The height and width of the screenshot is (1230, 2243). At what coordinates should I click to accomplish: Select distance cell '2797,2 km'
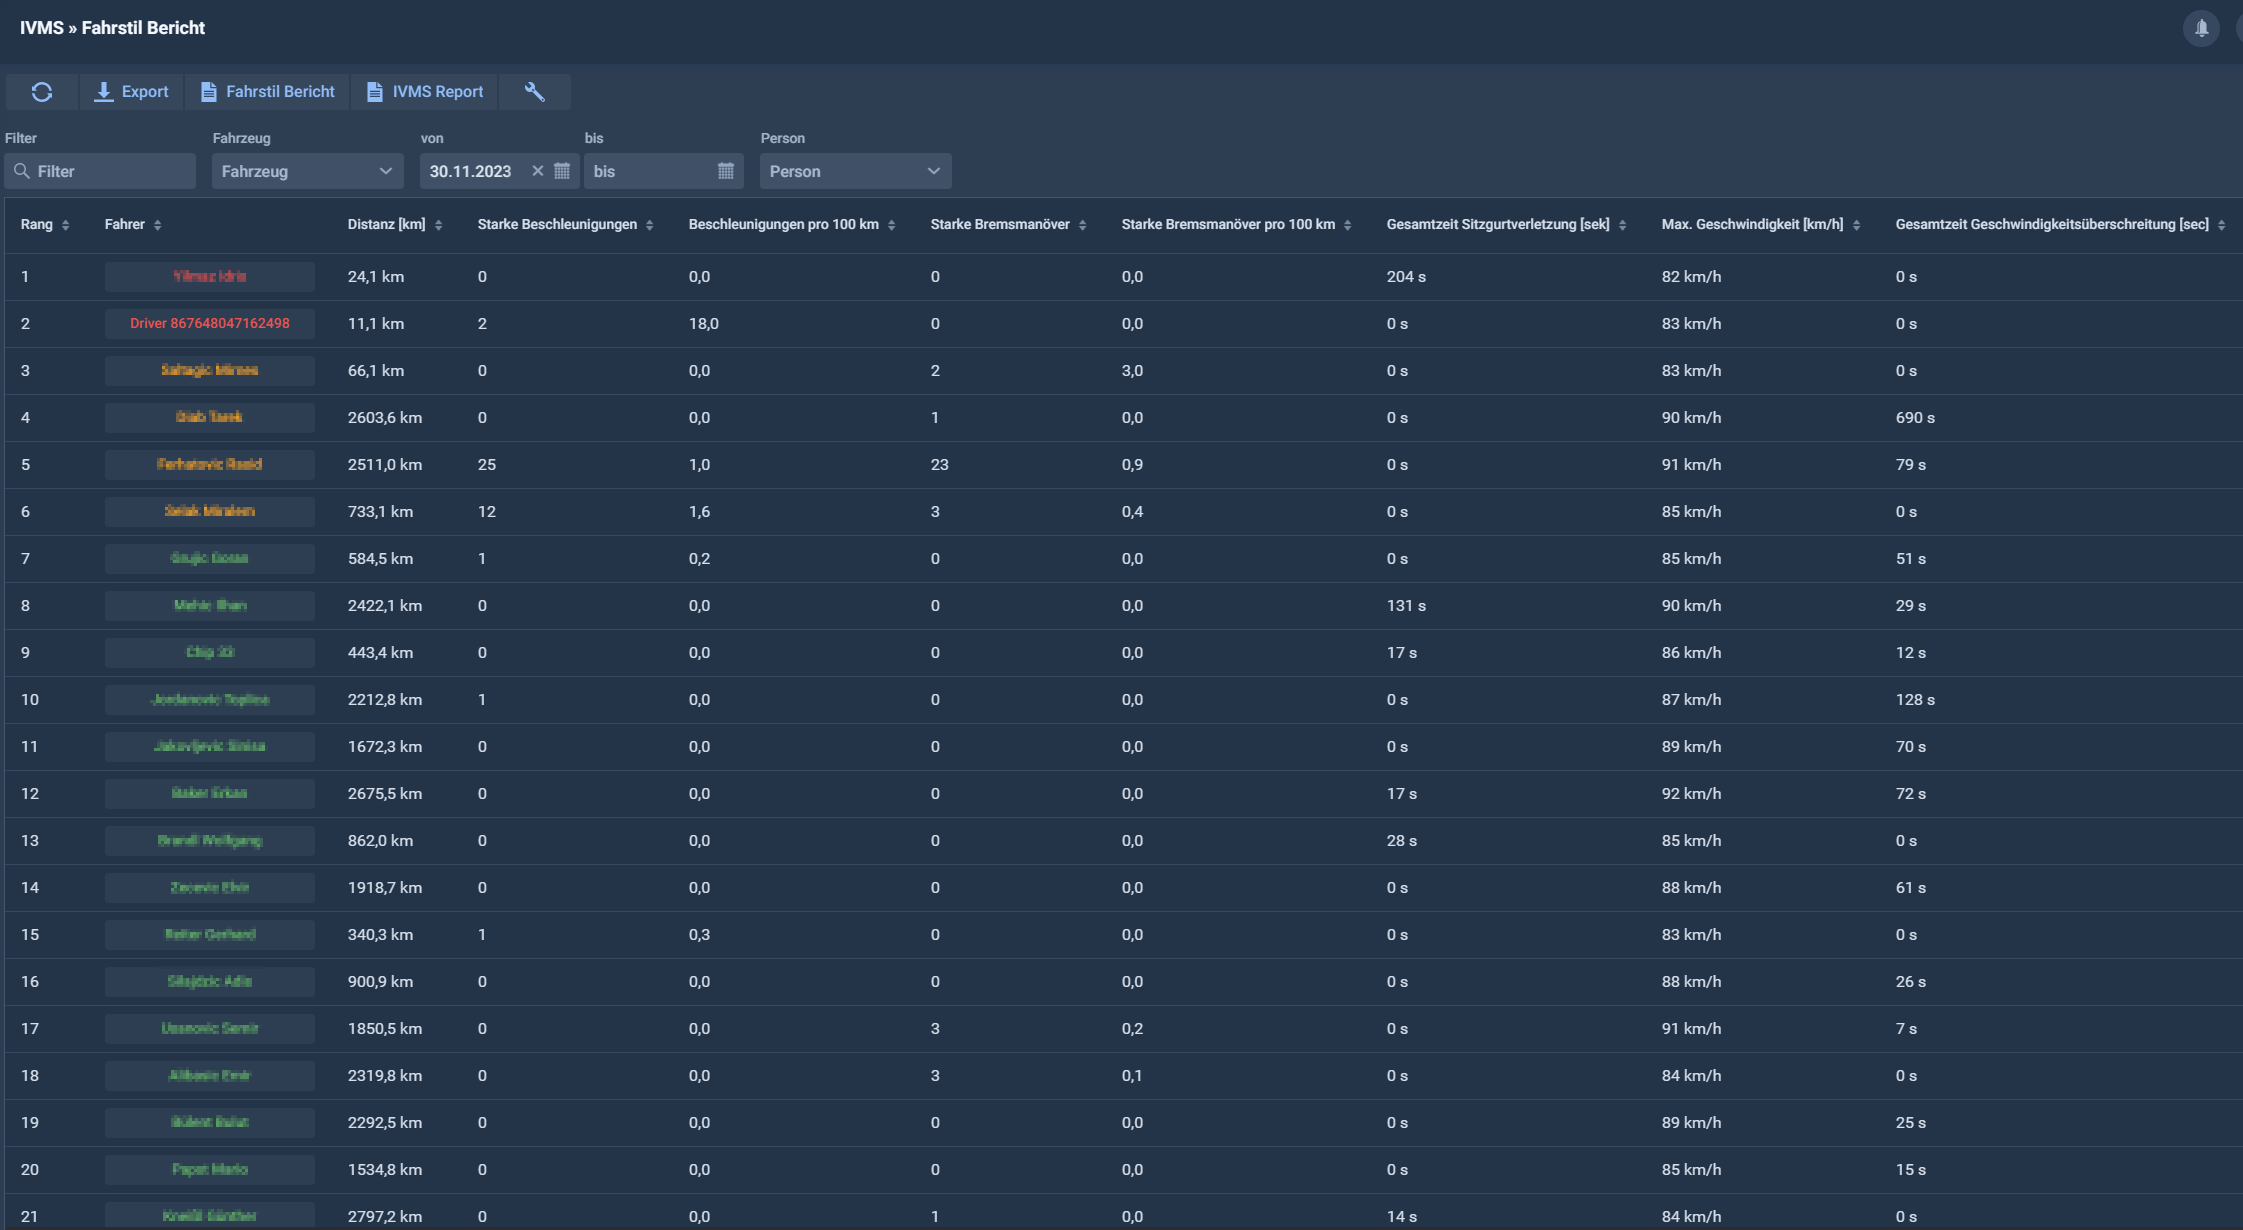(x=385, y=1216)
